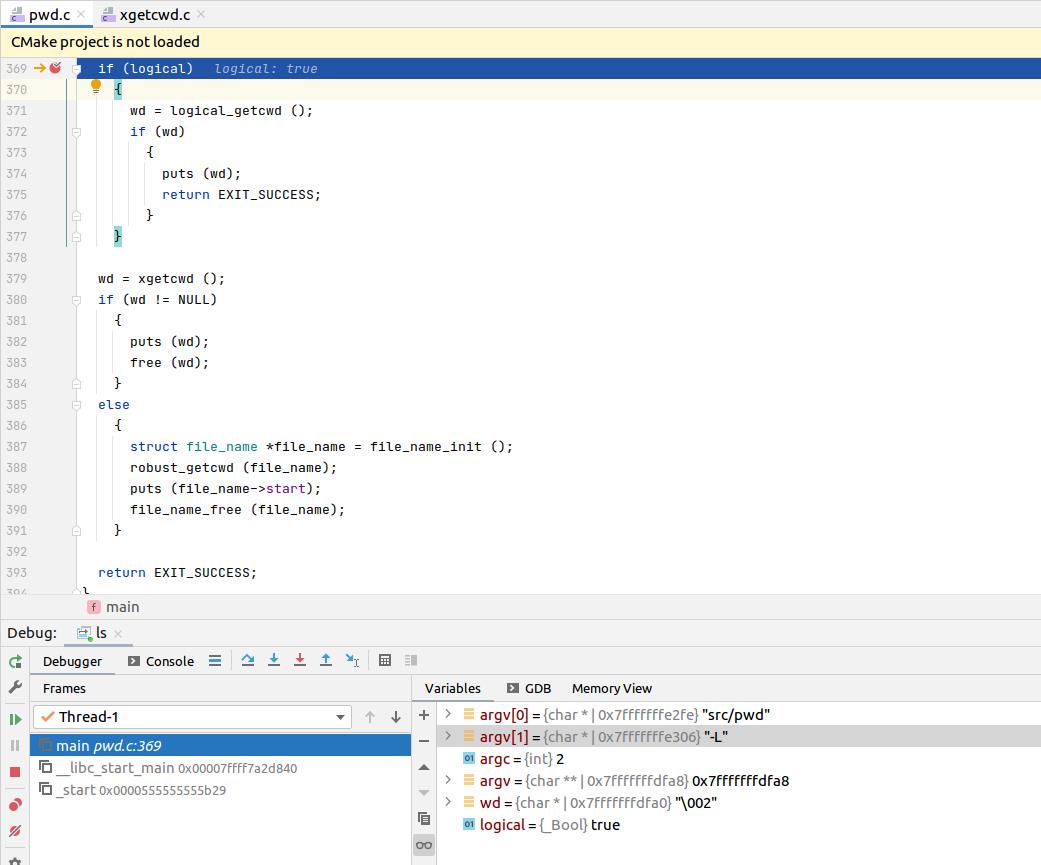Switch to pwd.c editor tab

click(x=48, y=15)
